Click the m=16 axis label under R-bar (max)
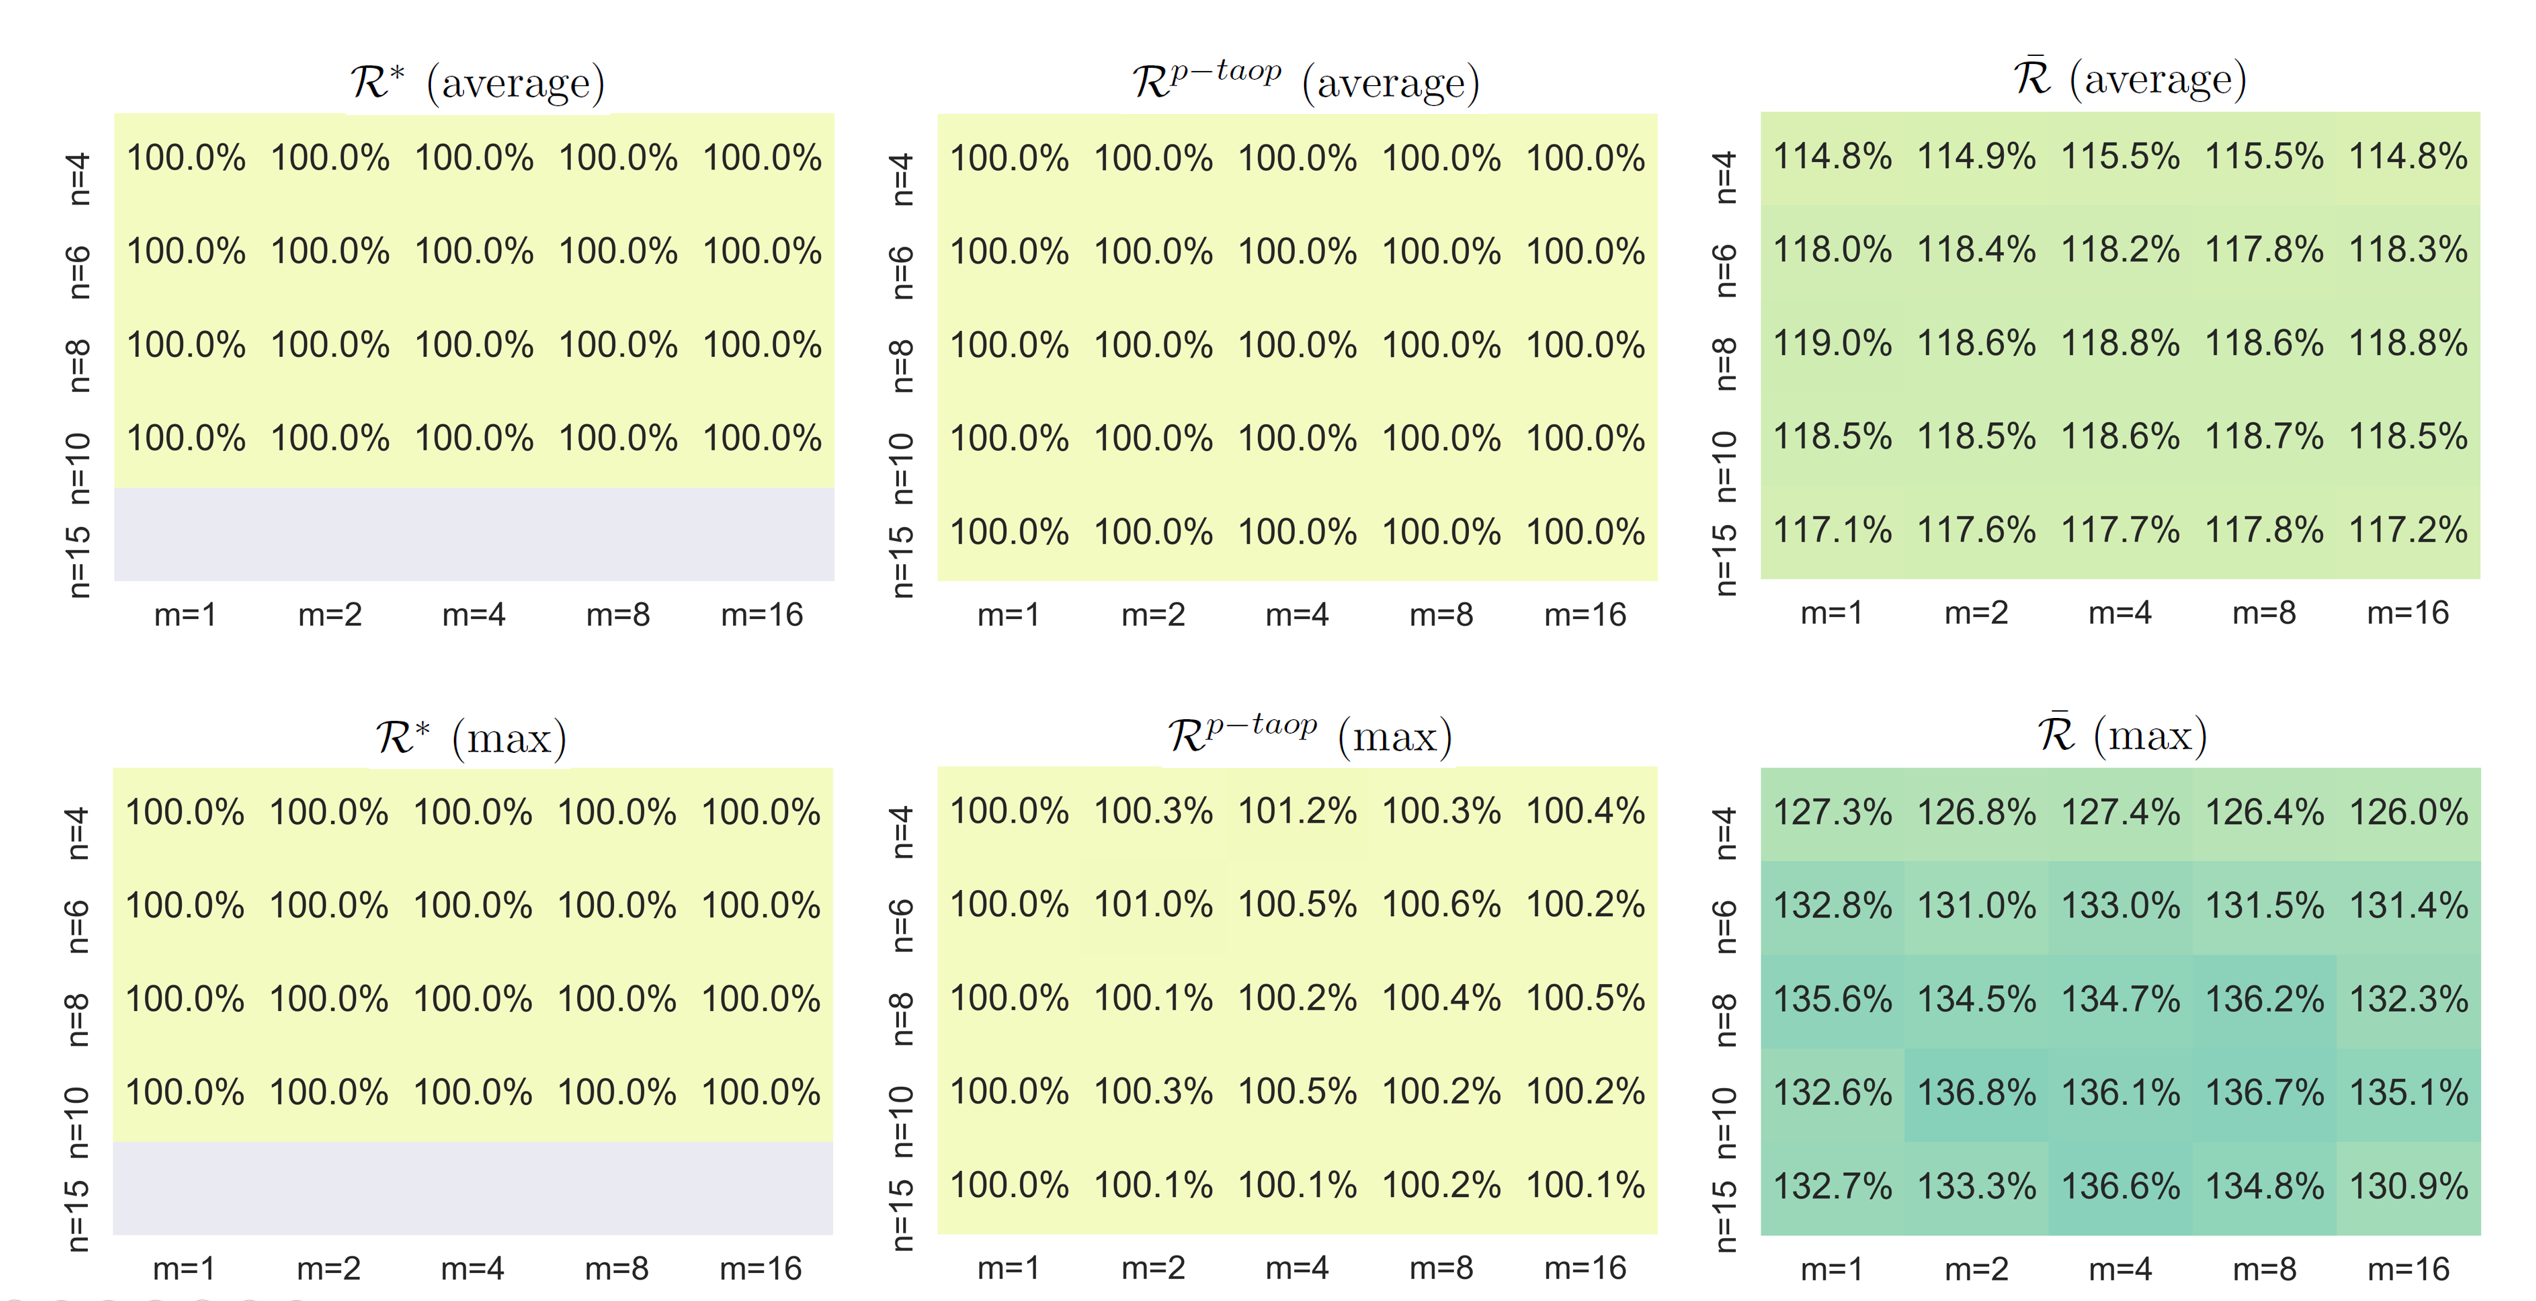 (2408, 1269)
